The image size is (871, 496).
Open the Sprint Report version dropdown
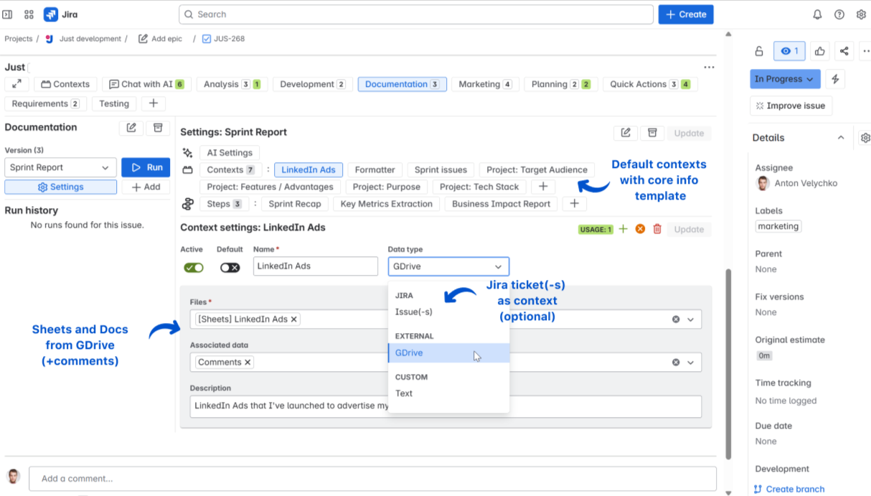point(60,167)
